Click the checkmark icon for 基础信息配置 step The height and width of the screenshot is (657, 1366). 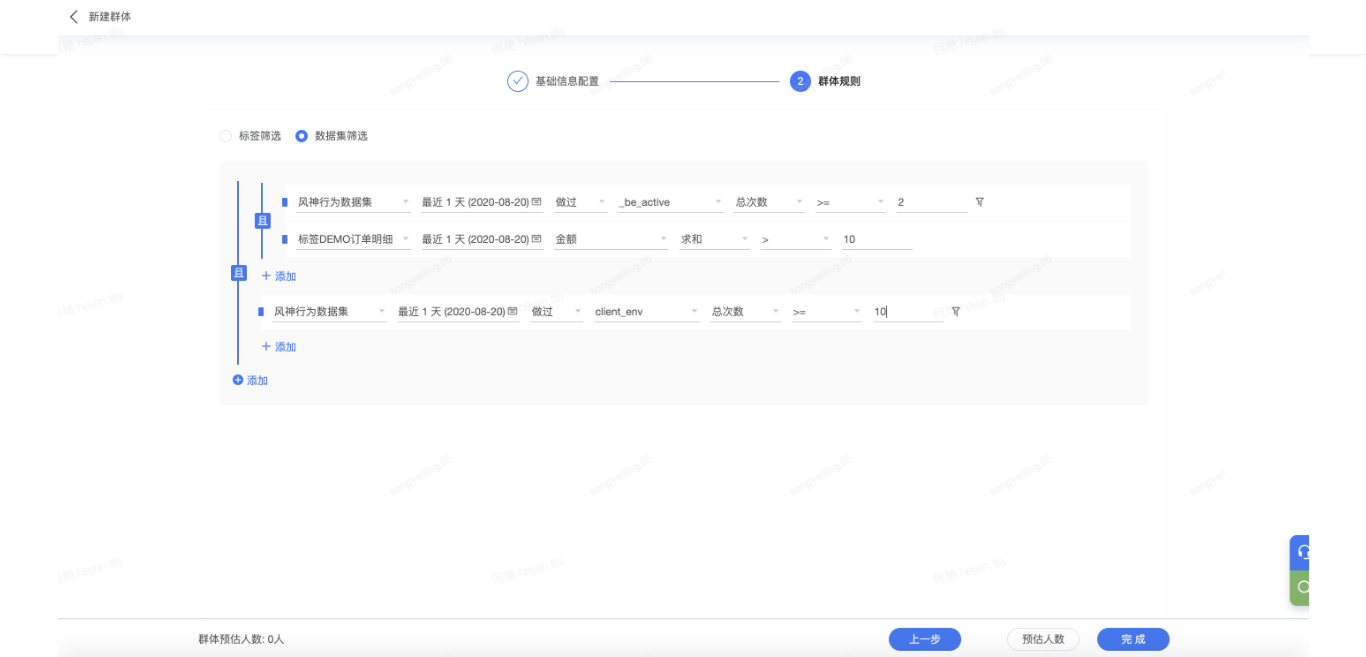517,81
